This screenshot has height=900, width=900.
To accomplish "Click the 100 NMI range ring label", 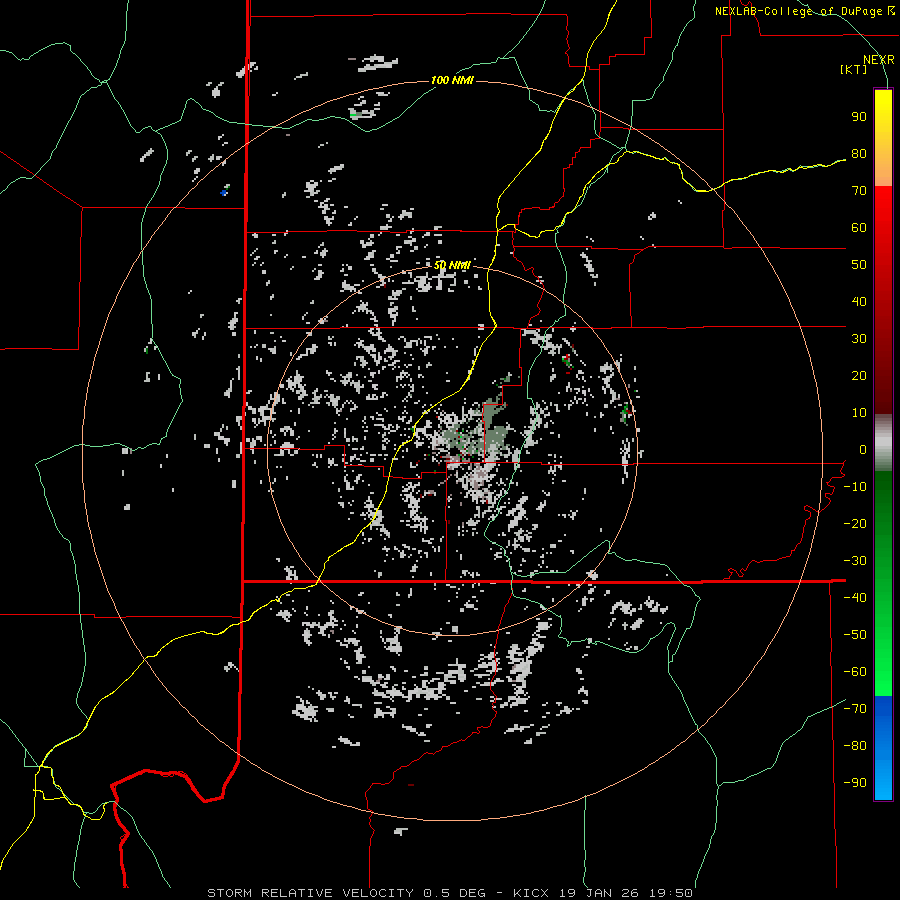I will (452, 80).
